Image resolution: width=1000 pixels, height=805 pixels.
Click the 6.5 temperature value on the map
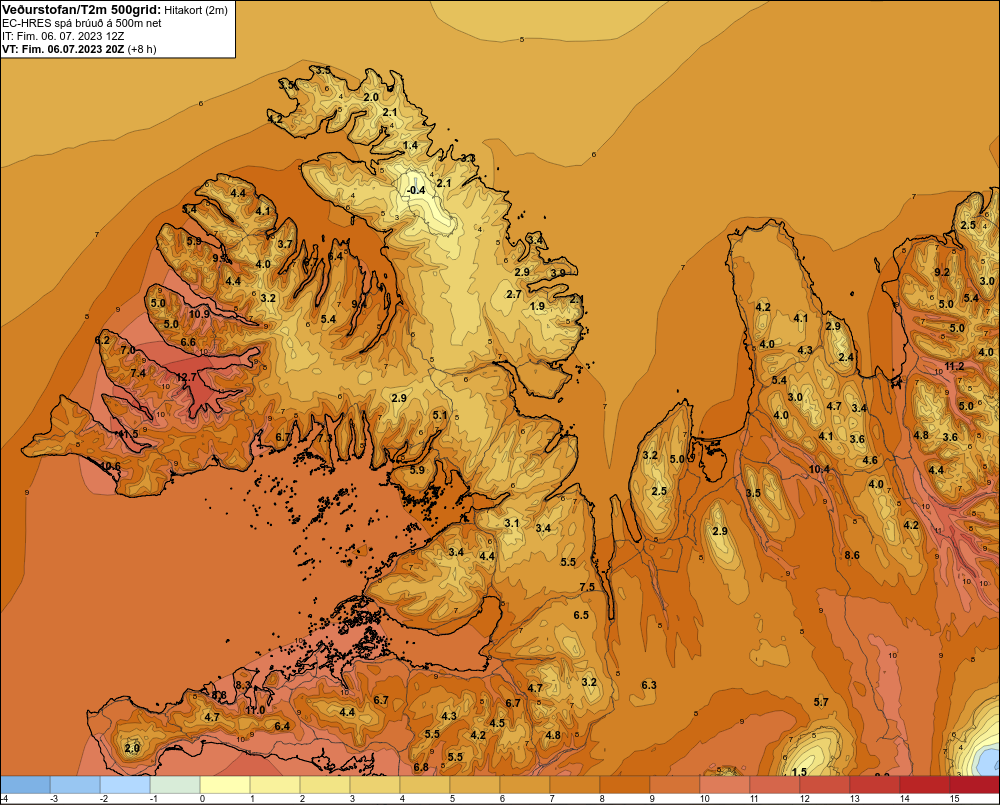(x=581, y=615)
